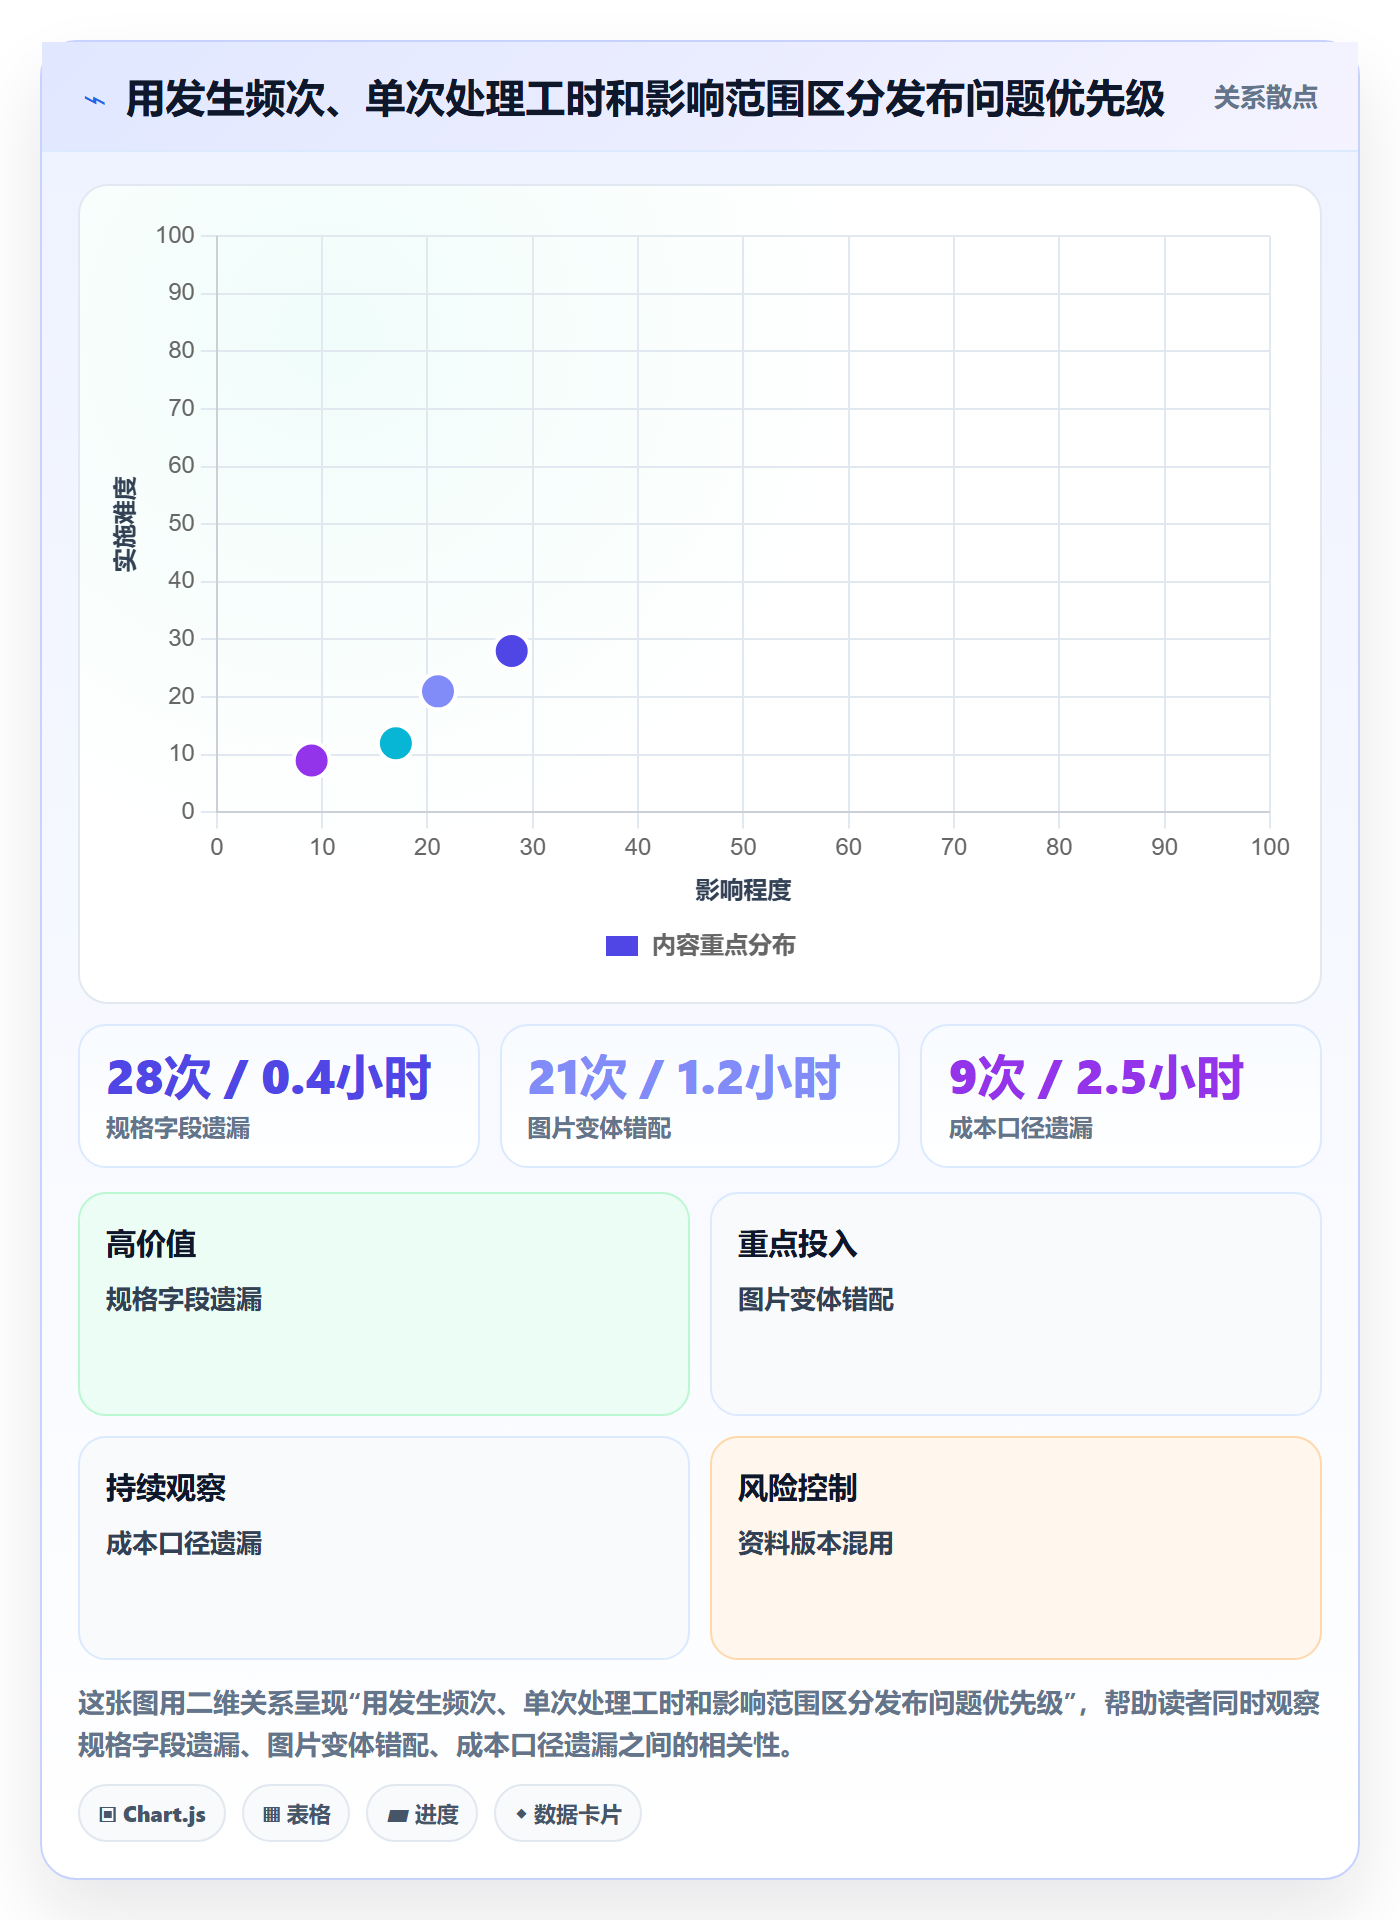Click the square icon in Chart.js chip
The image size is (1400, 1920).
tap(108, 1815)
